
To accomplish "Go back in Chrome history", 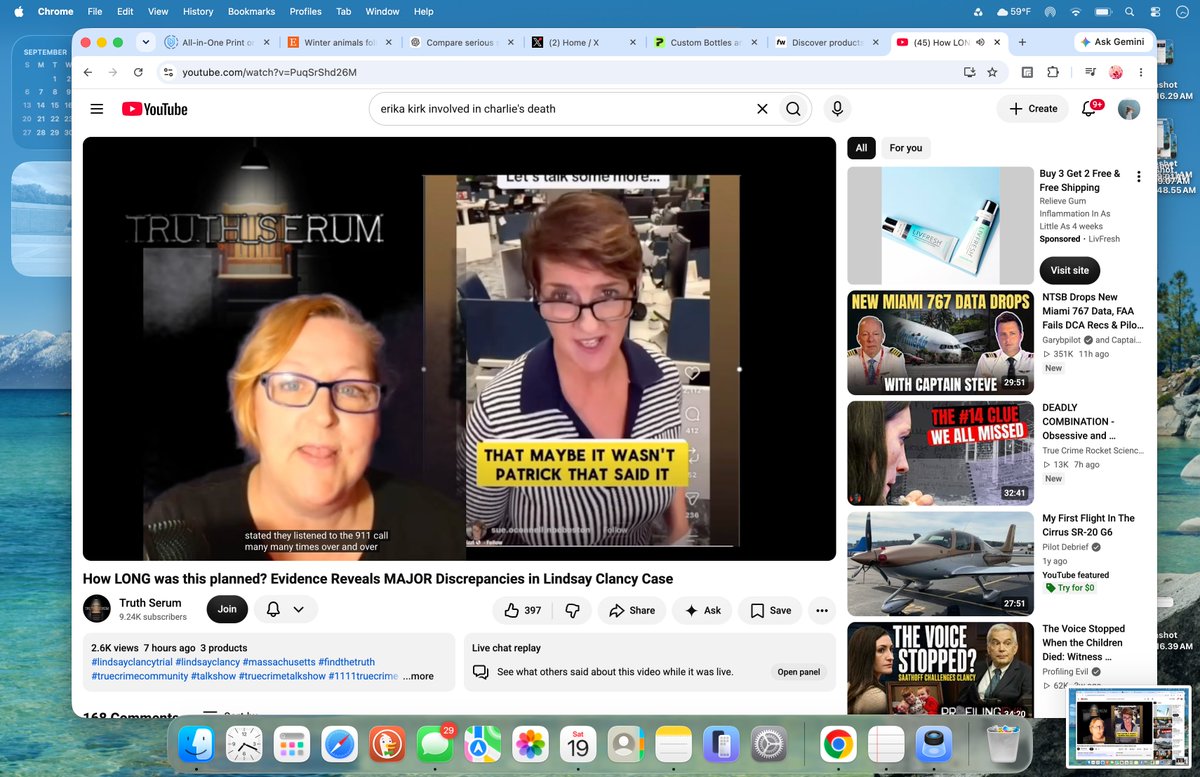I will pyautogui.click(x=88, y=72).
